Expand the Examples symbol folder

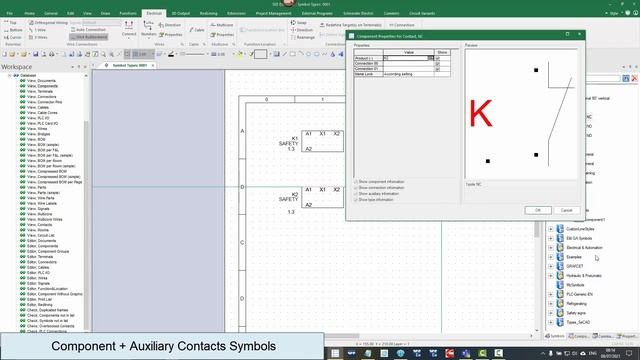[x=551, y=257]
